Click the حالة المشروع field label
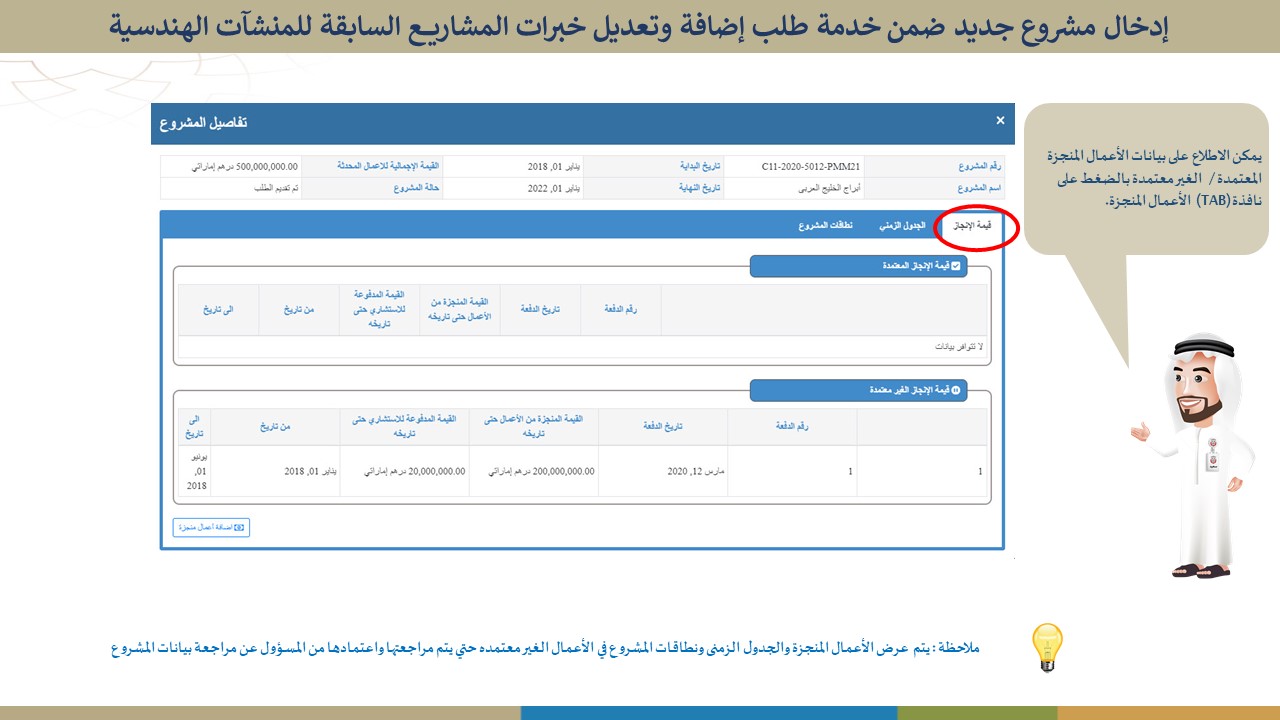 tap(416, 188)
